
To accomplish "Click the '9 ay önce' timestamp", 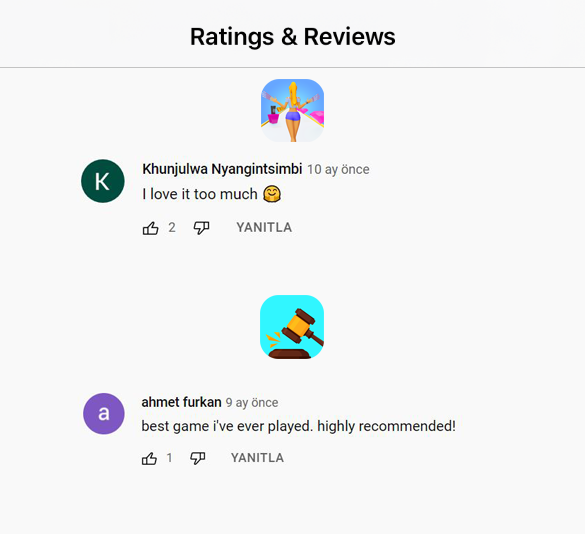I will click(252, 403).
